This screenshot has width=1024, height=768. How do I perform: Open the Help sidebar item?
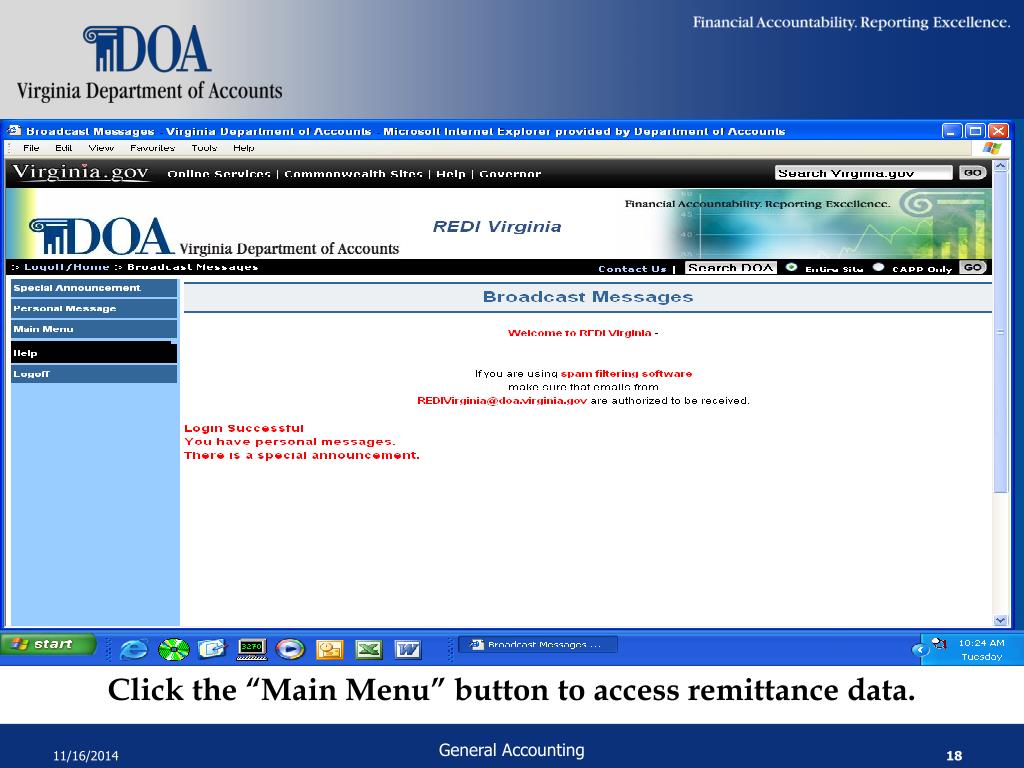pos(94,353)
